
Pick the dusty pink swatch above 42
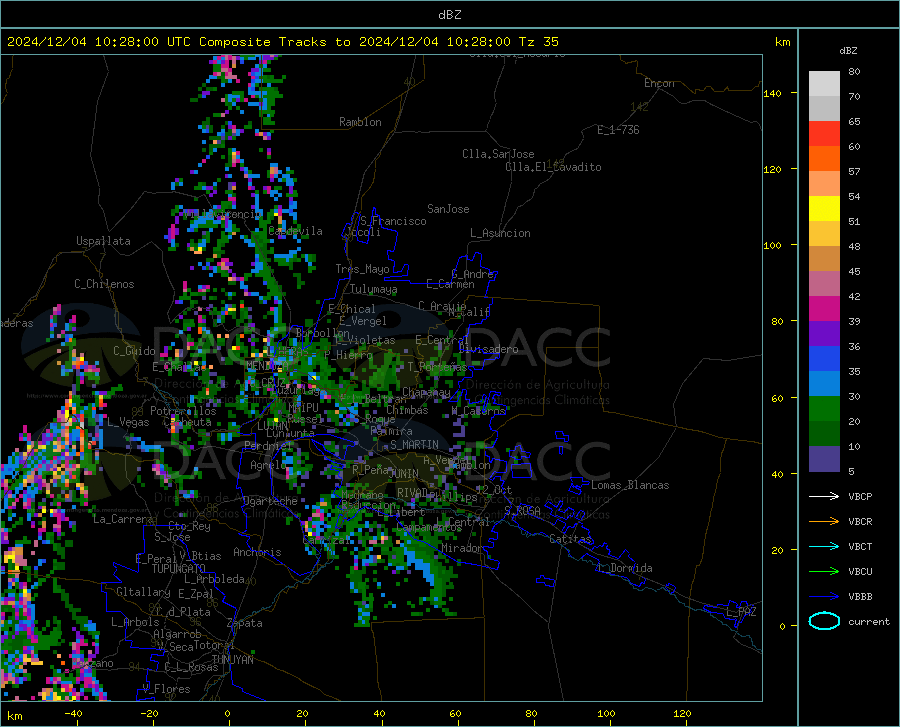point(824,284)
